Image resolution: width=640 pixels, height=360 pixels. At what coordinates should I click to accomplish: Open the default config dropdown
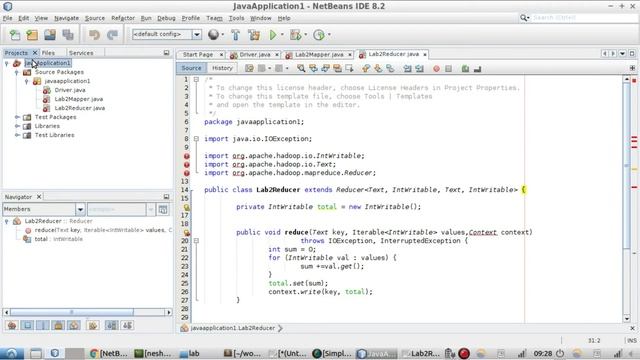click(197, 35)
